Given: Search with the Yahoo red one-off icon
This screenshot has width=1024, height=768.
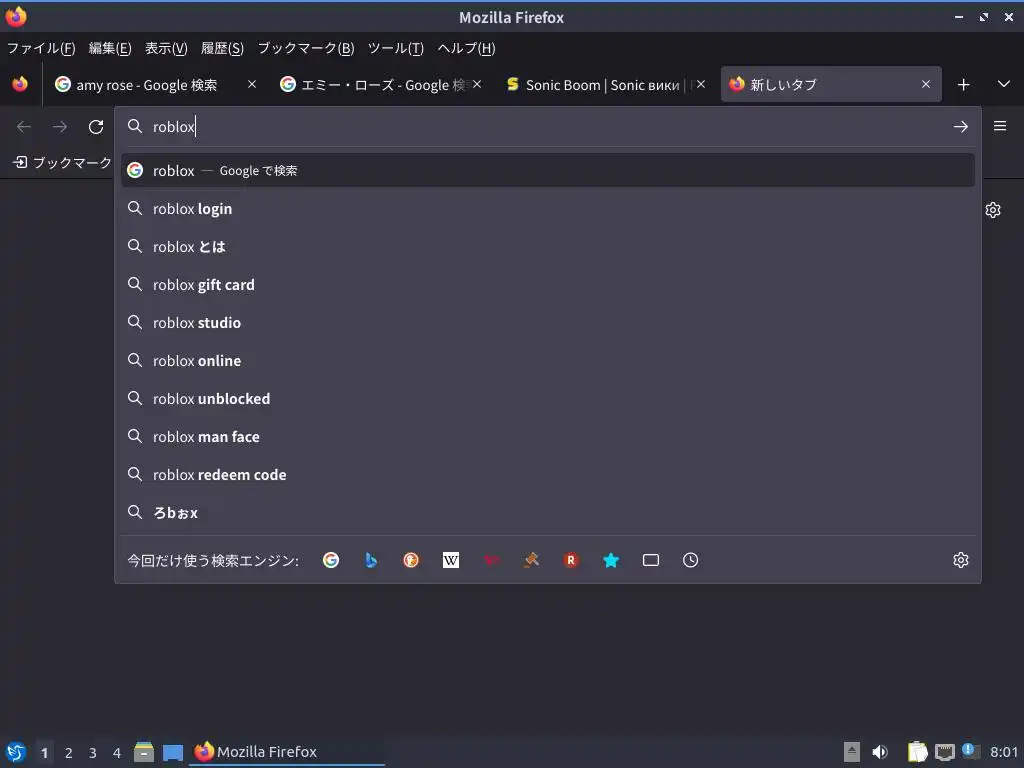Looking at the screenshot, I should [491, 560].
